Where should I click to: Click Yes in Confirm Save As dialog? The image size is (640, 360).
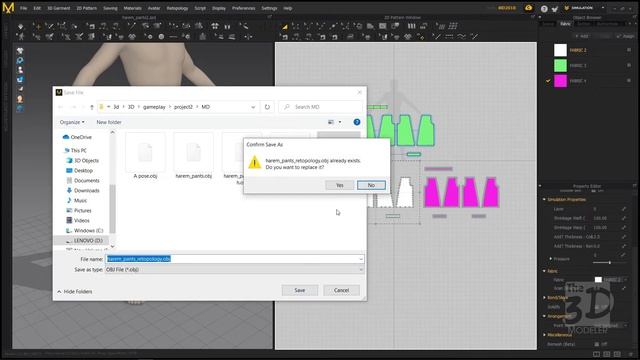pos(339,185)
